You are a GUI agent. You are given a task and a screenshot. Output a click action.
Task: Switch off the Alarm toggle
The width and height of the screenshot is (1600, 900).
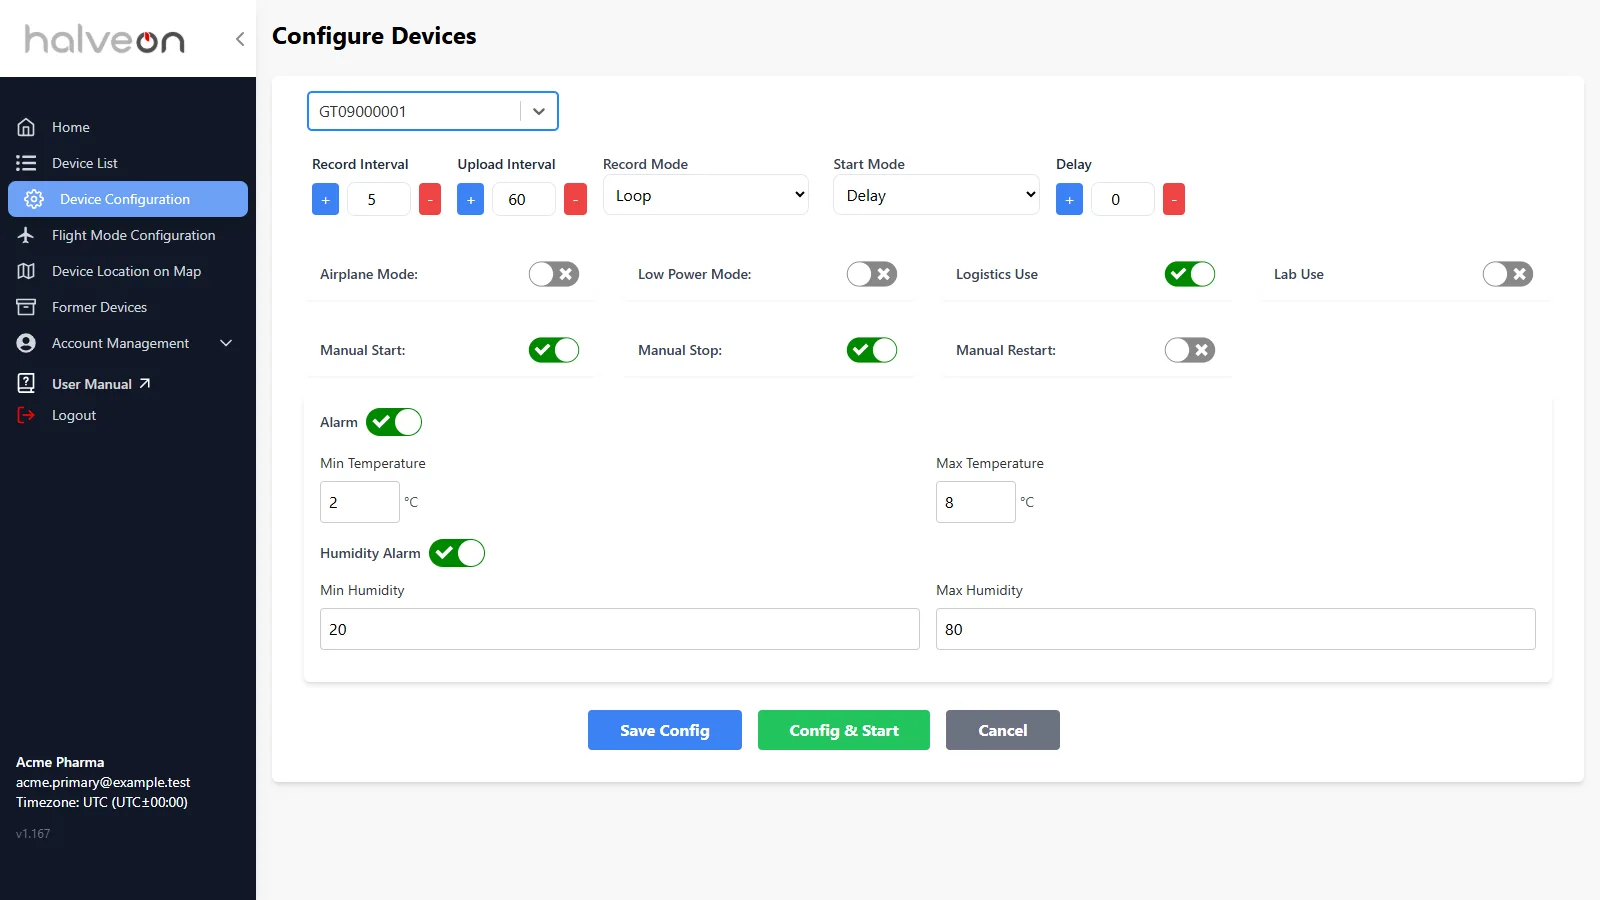(x=394, y=422)
